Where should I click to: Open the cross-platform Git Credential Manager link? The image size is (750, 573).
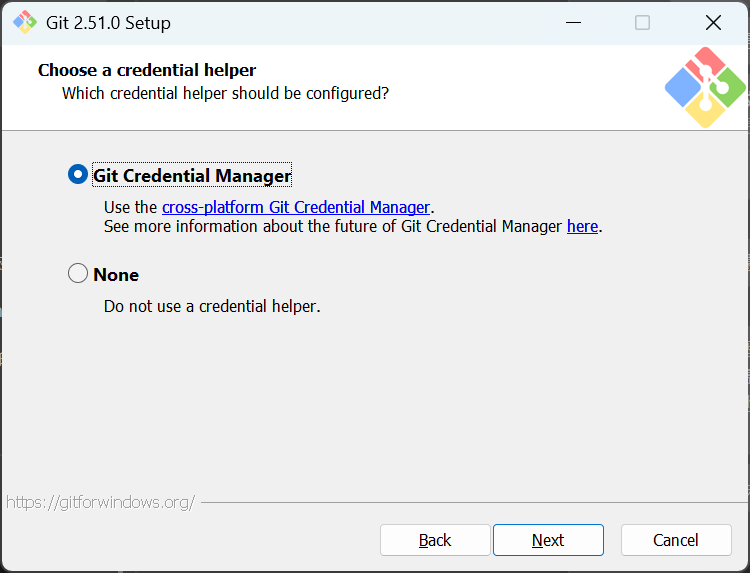coord(296,207)
